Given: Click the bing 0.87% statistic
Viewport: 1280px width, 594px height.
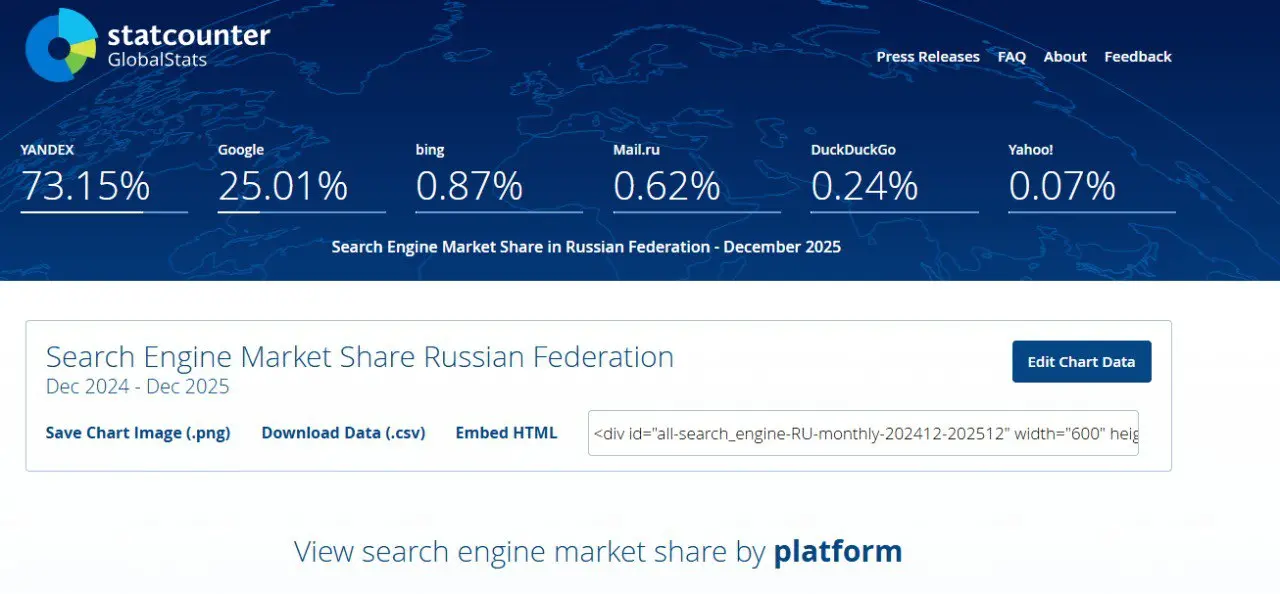Looking at the screenshot, I should click(499, 177).
